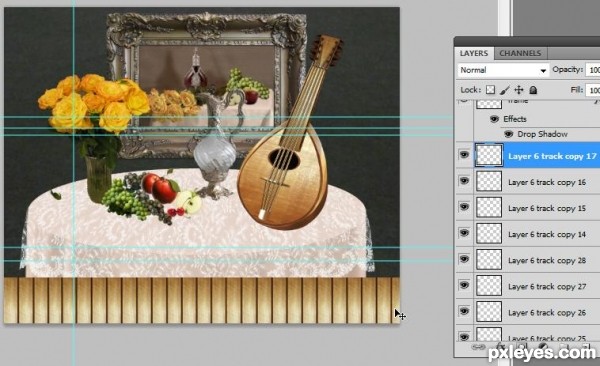The height and width of the screenshot is (366, 600).
Task: Add layer mask icon in Layers footer
Action: (x=523, y=348)
